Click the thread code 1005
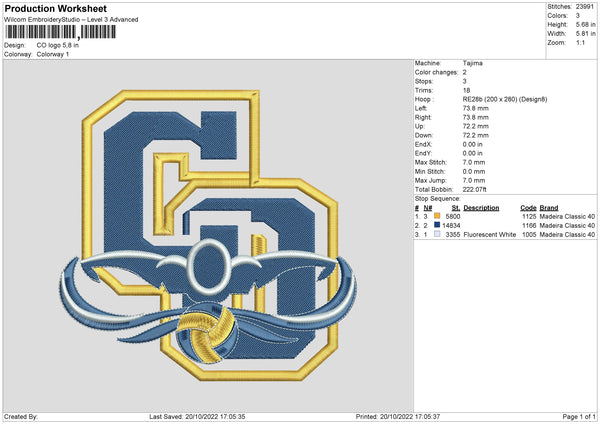600x424 pixels. (x=529, y=235)
